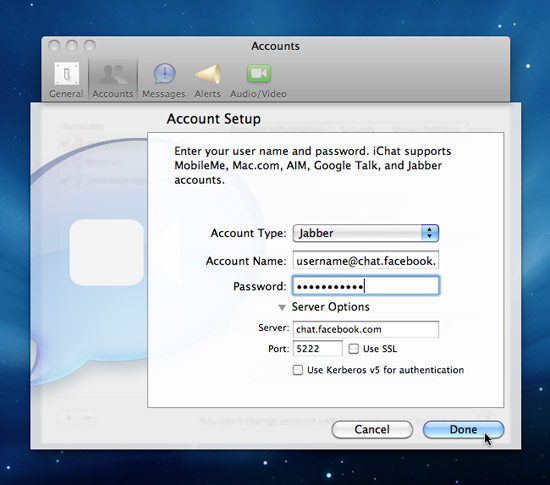Screen dimensions: 550x485
Task: Close the Accounts window with the red button
Action: pos(54,46)
